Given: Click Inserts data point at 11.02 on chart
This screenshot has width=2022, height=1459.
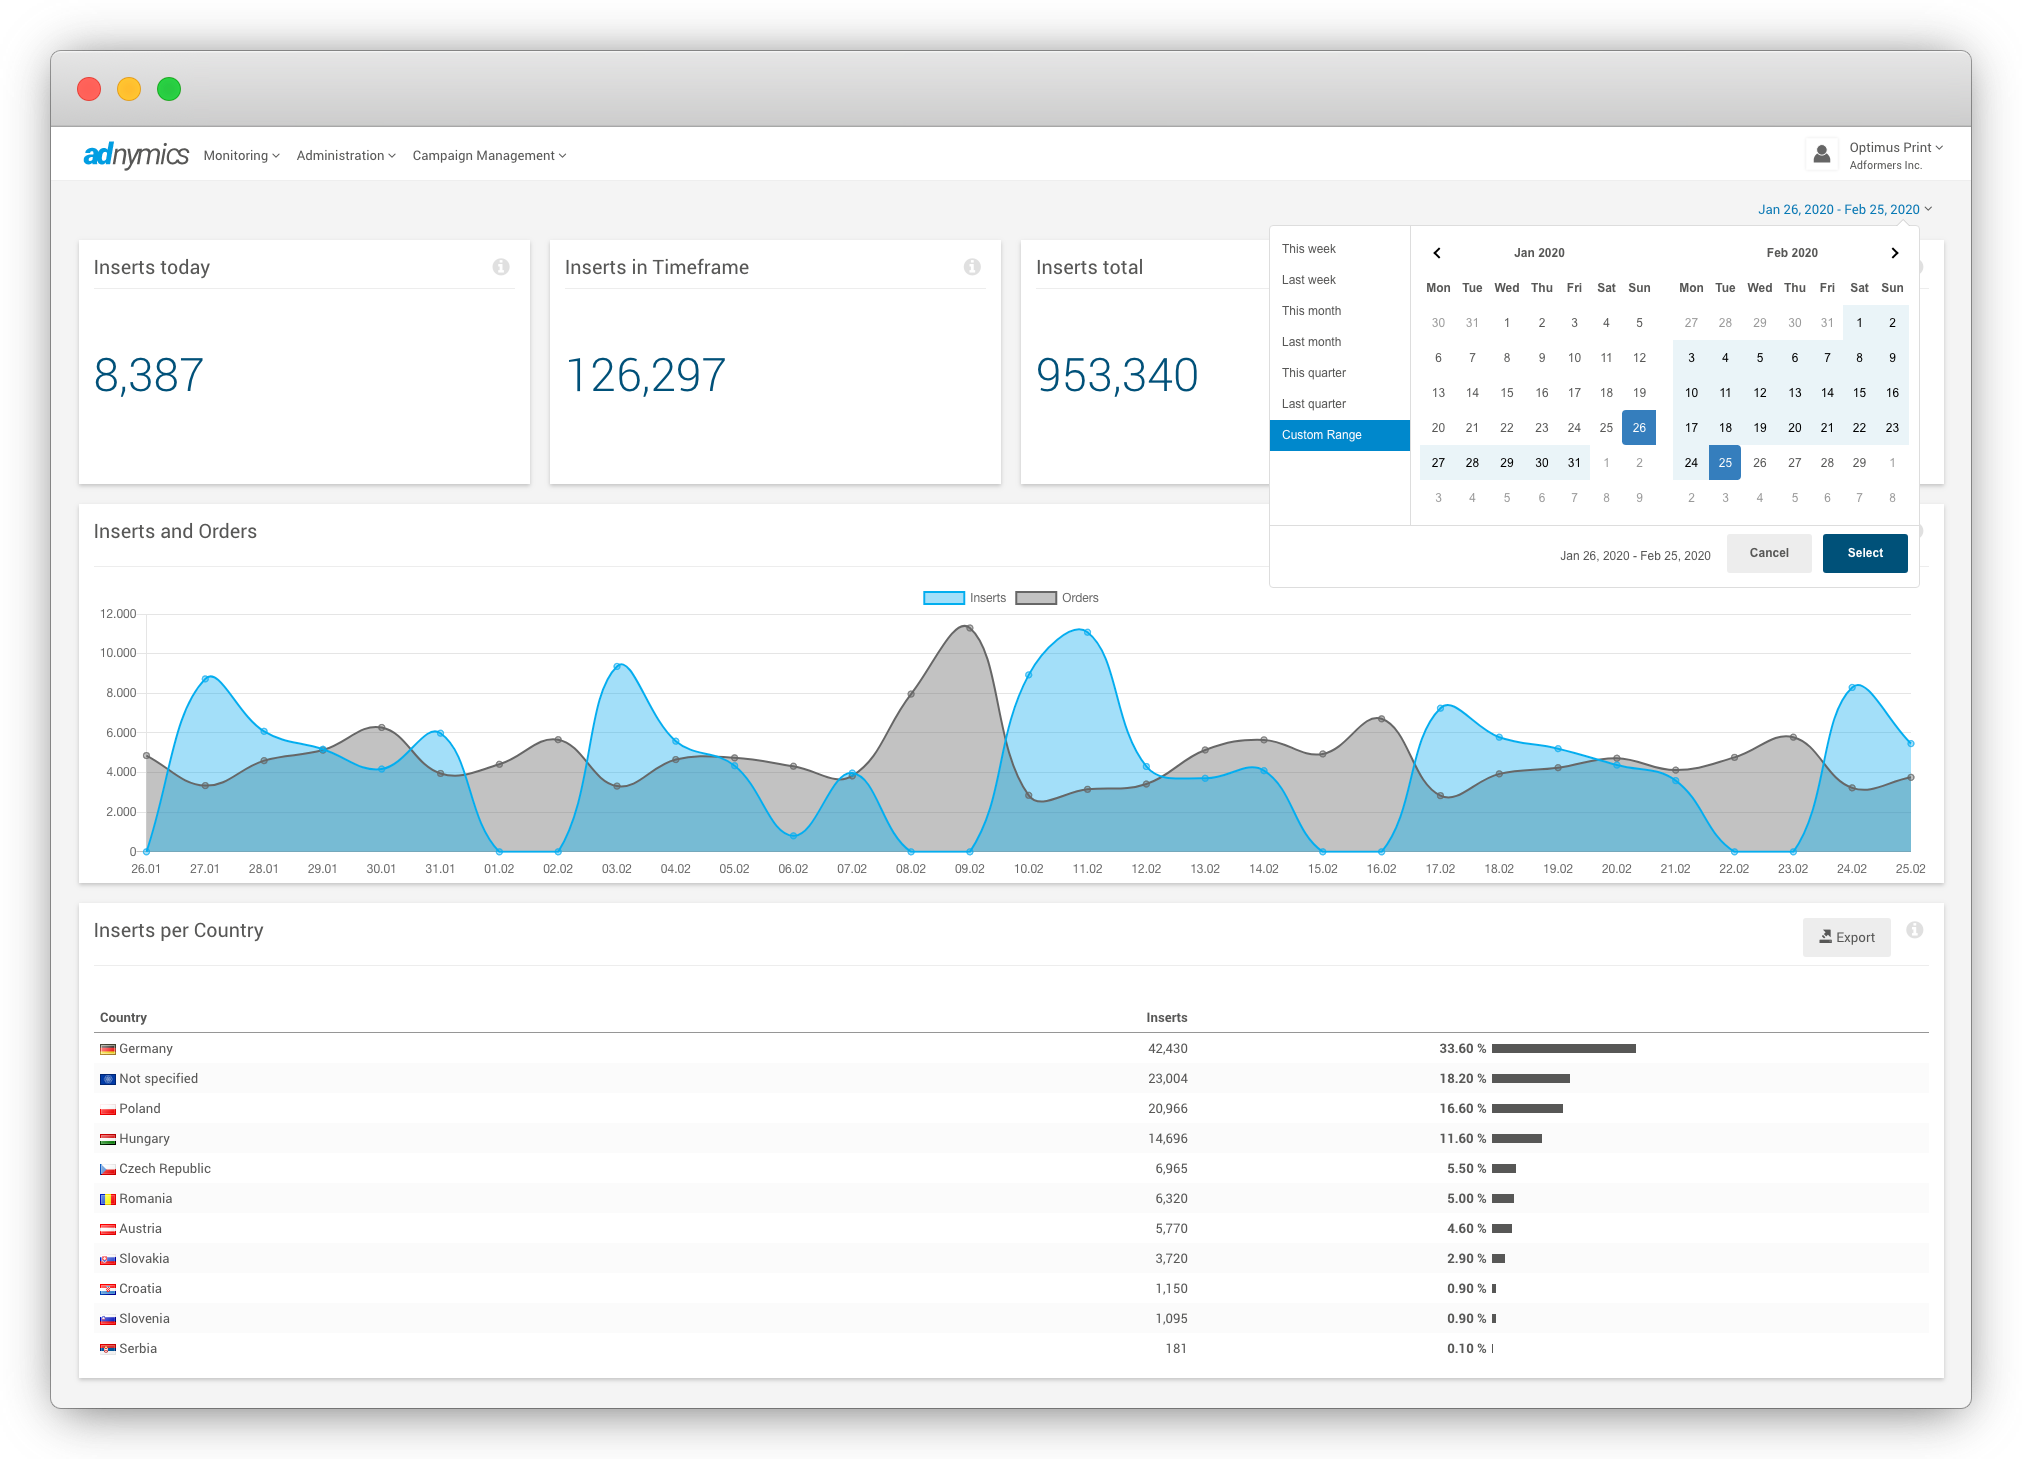Looking at the screenshot, I should (x=1087, y=632).
